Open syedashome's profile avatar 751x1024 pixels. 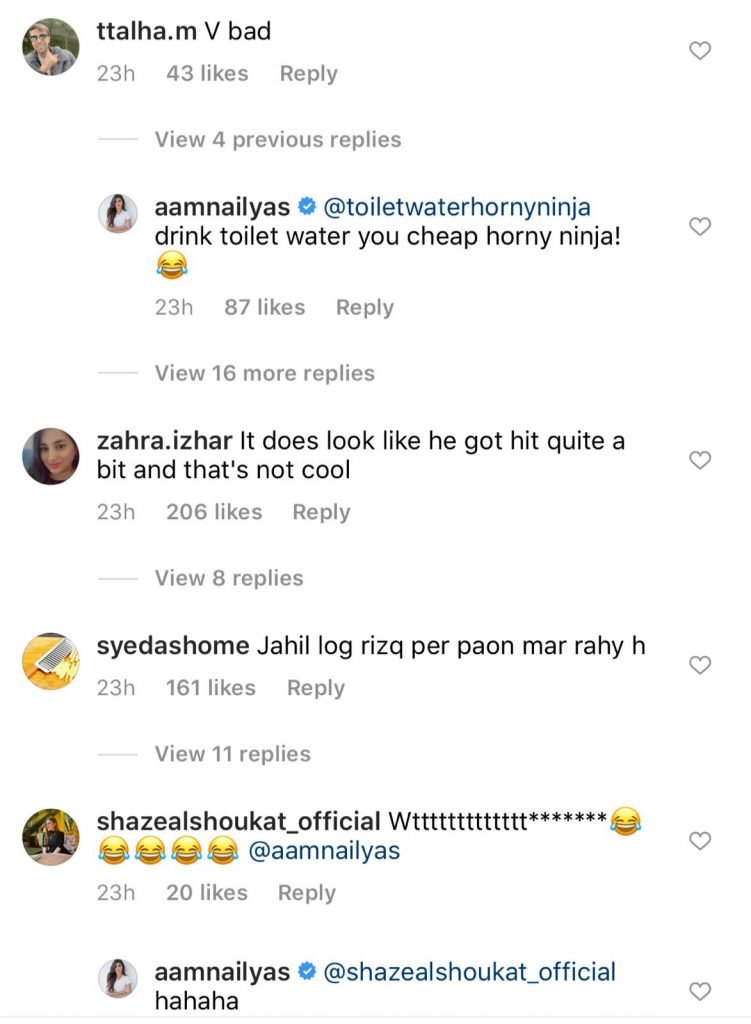pyautogui.click(x=51, y=660)
